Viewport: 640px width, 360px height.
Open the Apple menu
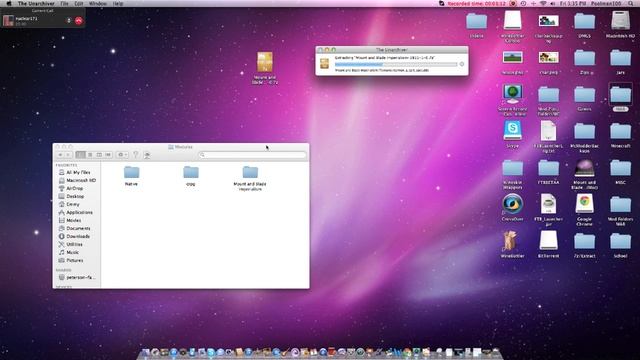point(9,3)
